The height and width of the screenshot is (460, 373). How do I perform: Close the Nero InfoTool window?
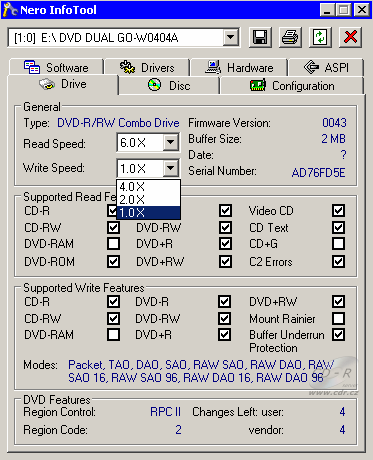(x=362, y=10)
